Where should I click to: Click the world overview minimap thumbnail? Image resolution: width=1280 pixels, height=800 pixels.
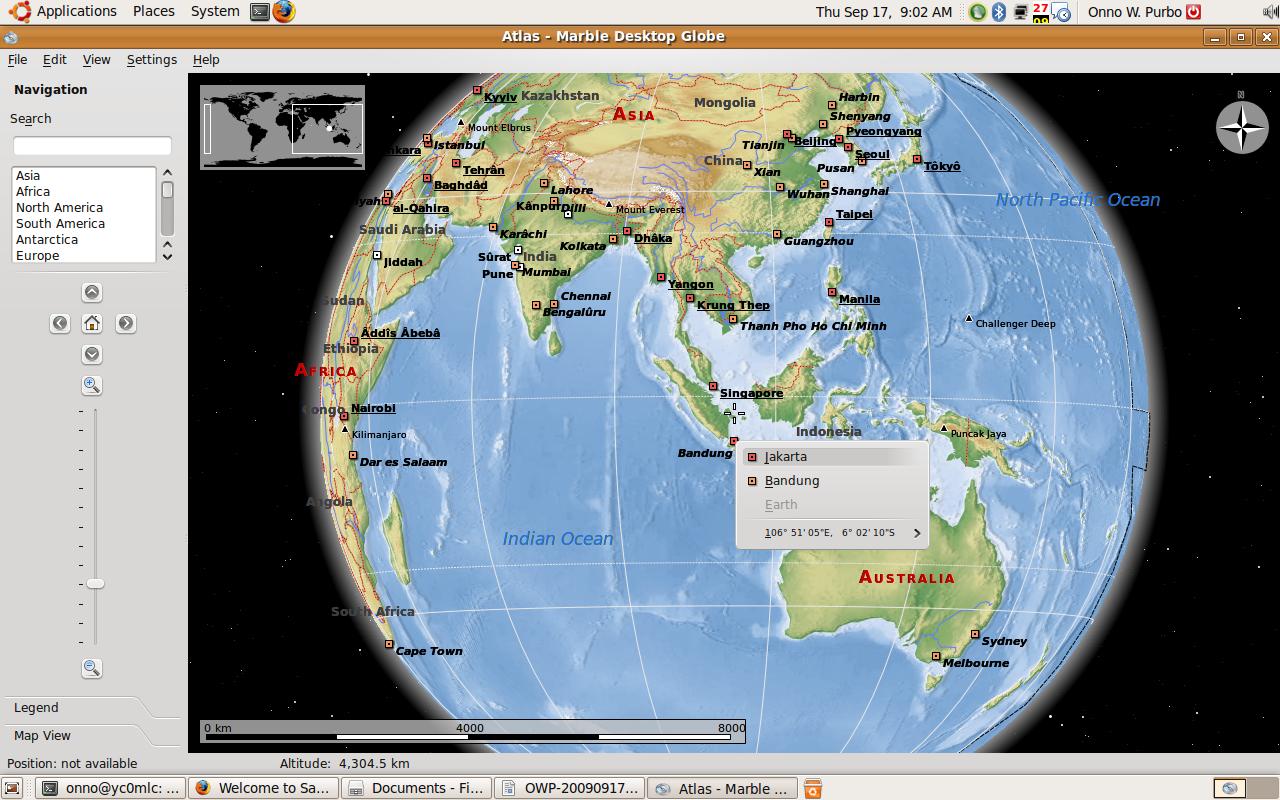[282, 127]
